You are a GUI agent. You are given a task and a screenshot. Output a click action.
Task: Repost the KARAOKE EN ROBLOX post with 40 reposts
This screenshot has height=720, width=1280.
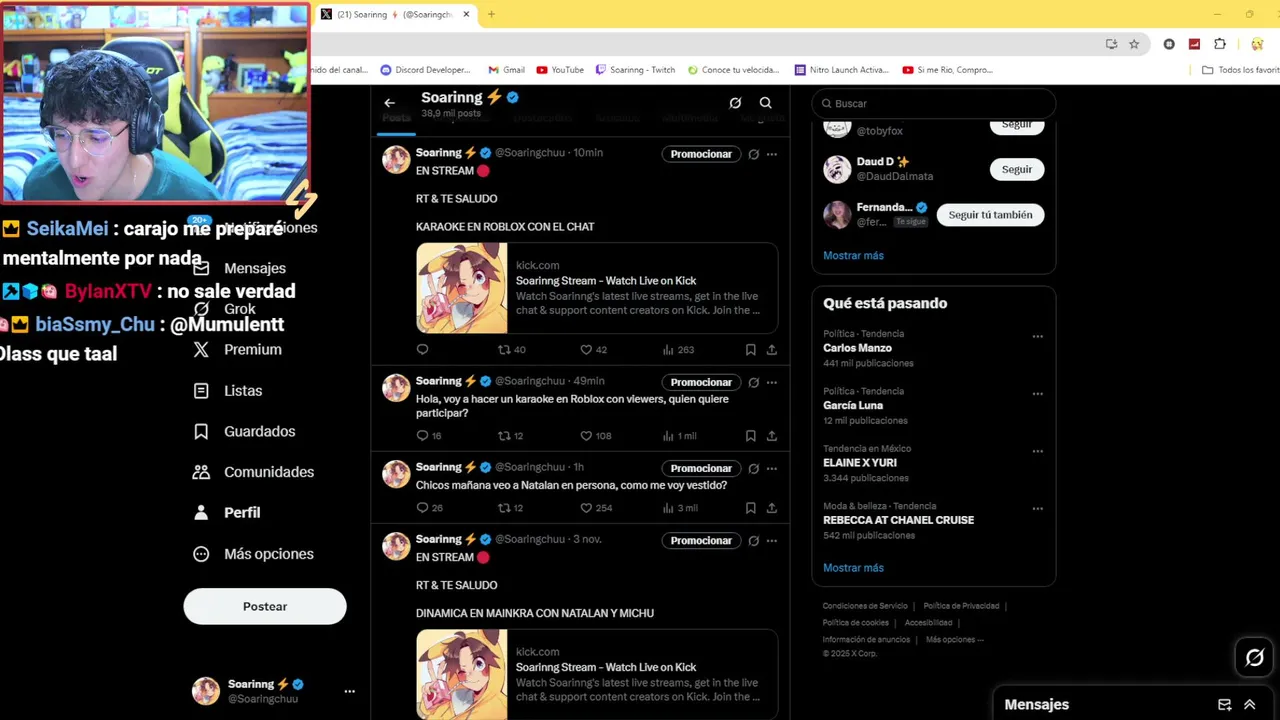[x=511, y=350]
